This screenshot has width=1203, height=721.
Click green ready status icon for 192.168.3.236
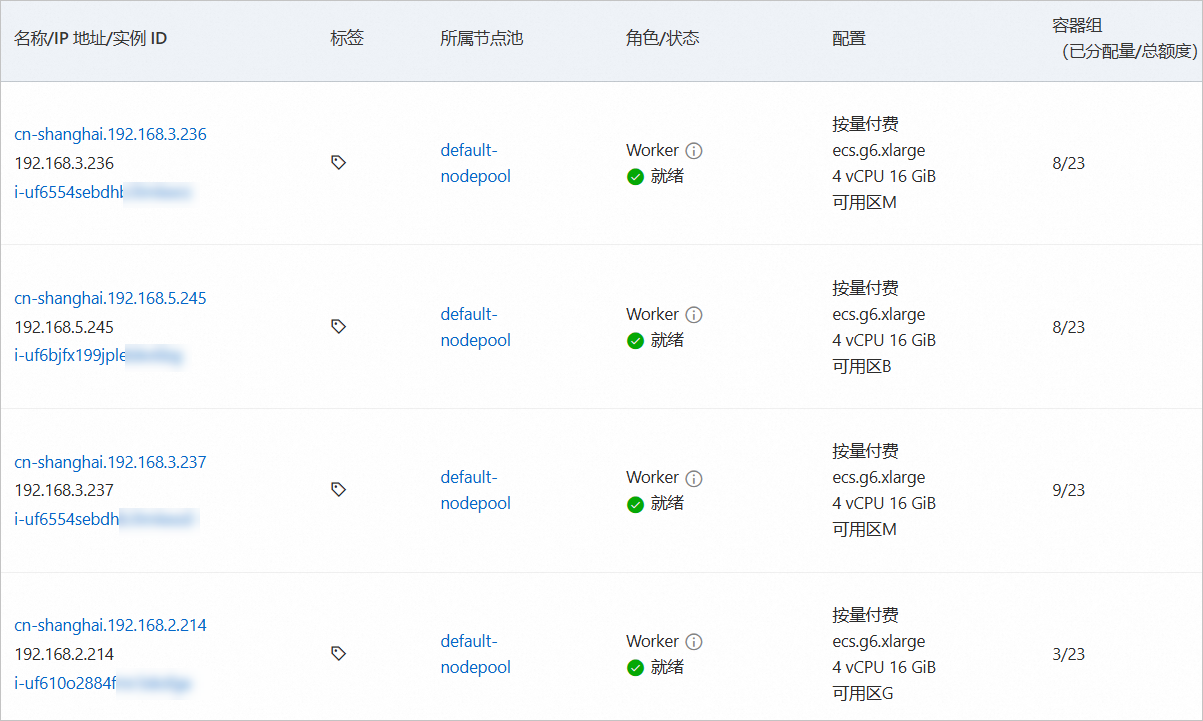pyautogui.click(x=635, y=177)
